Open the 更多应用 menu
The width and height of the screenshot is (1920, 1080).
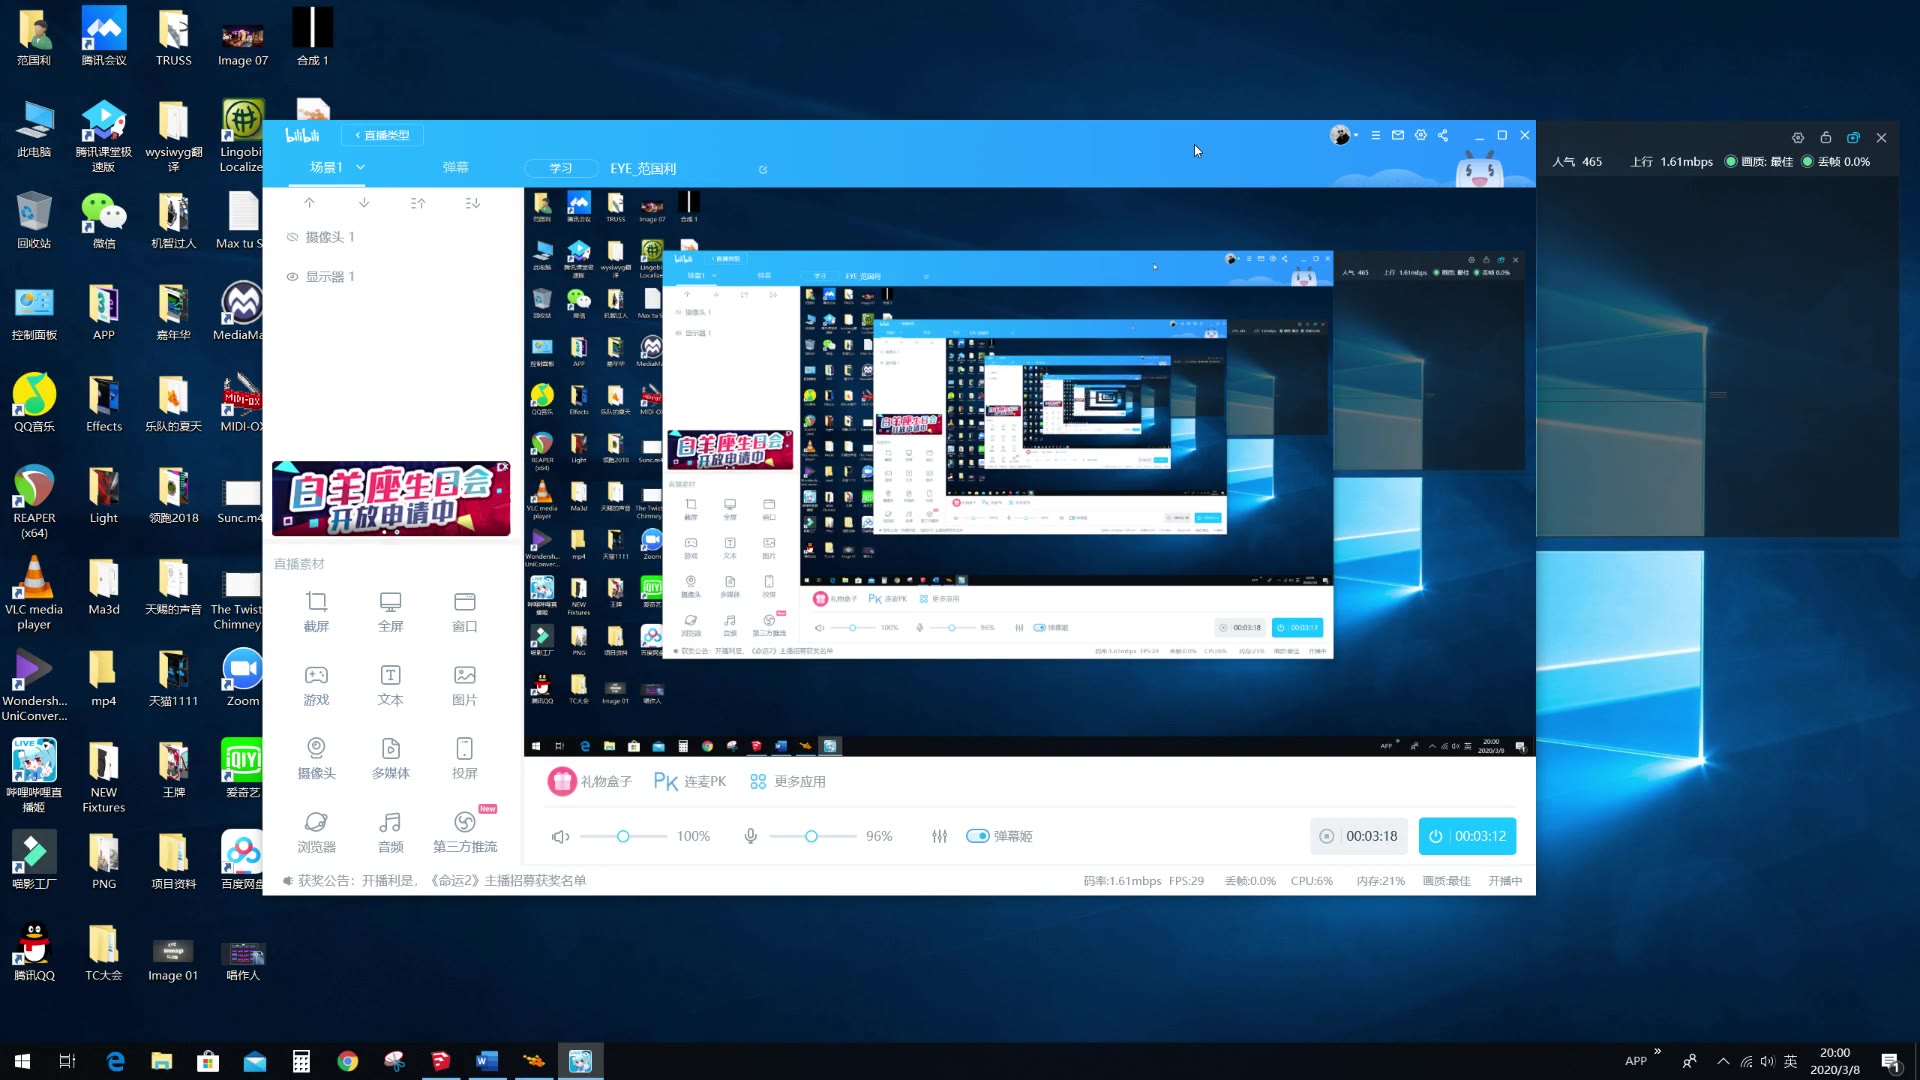point(788,781)
